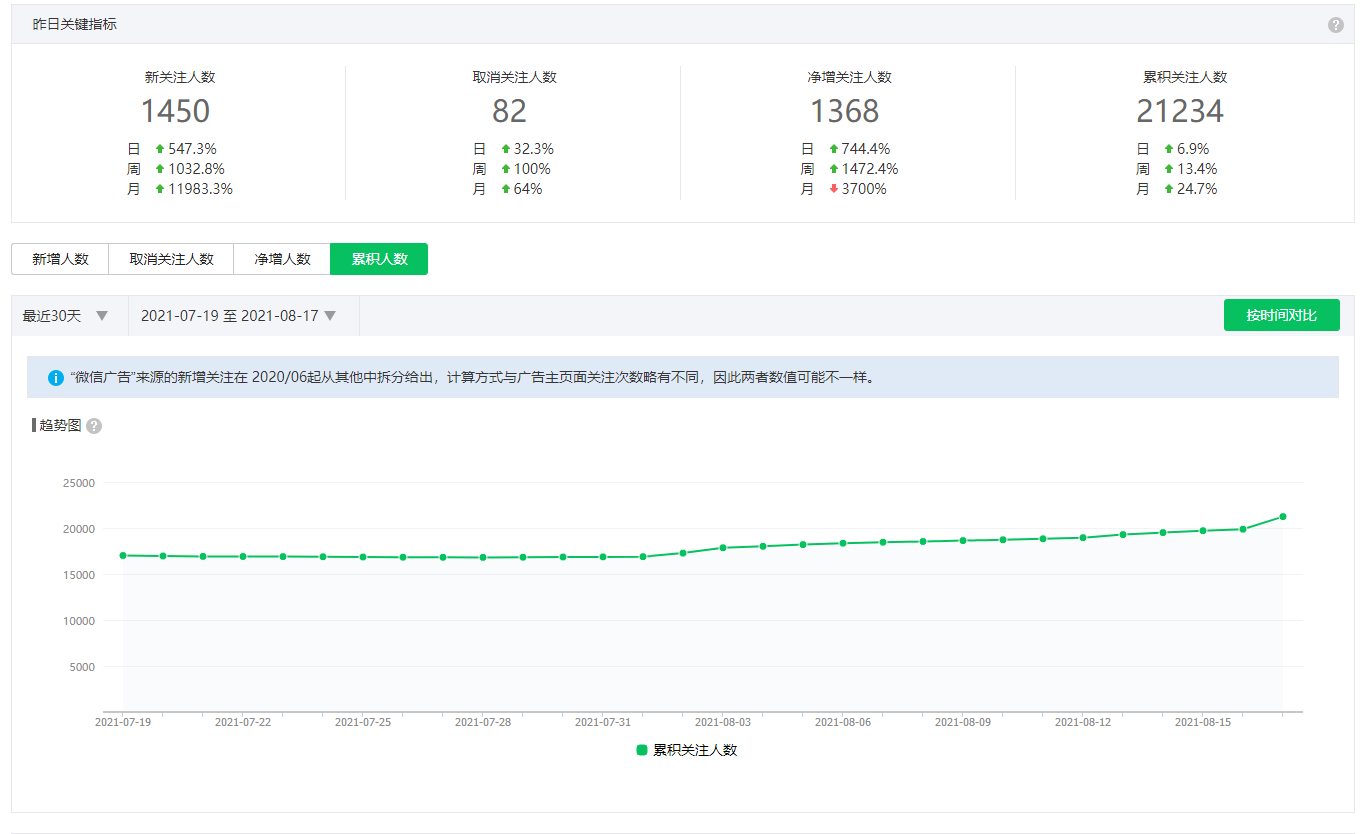Click the 1472.4% weekly change value

tap(870, 169)
